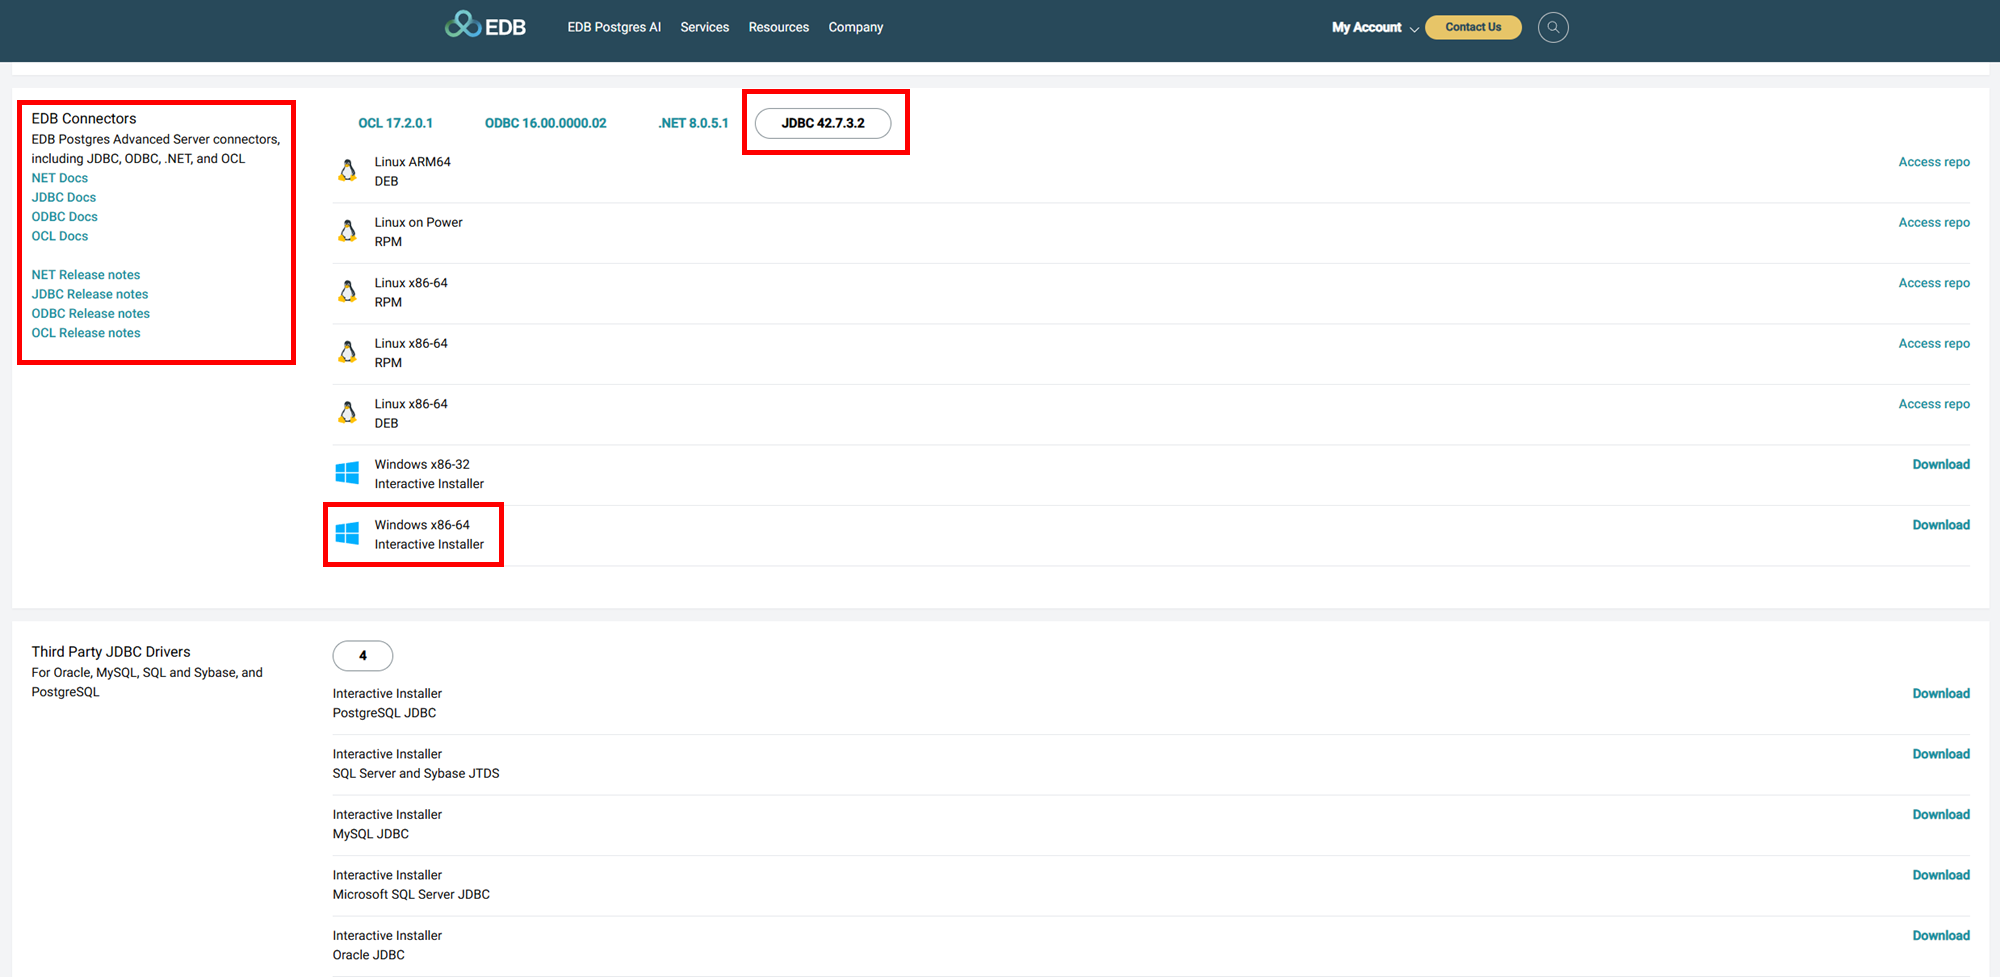2000x977 pixels.
Task: Click My Account label
Action: click(x=1366, y=27)
